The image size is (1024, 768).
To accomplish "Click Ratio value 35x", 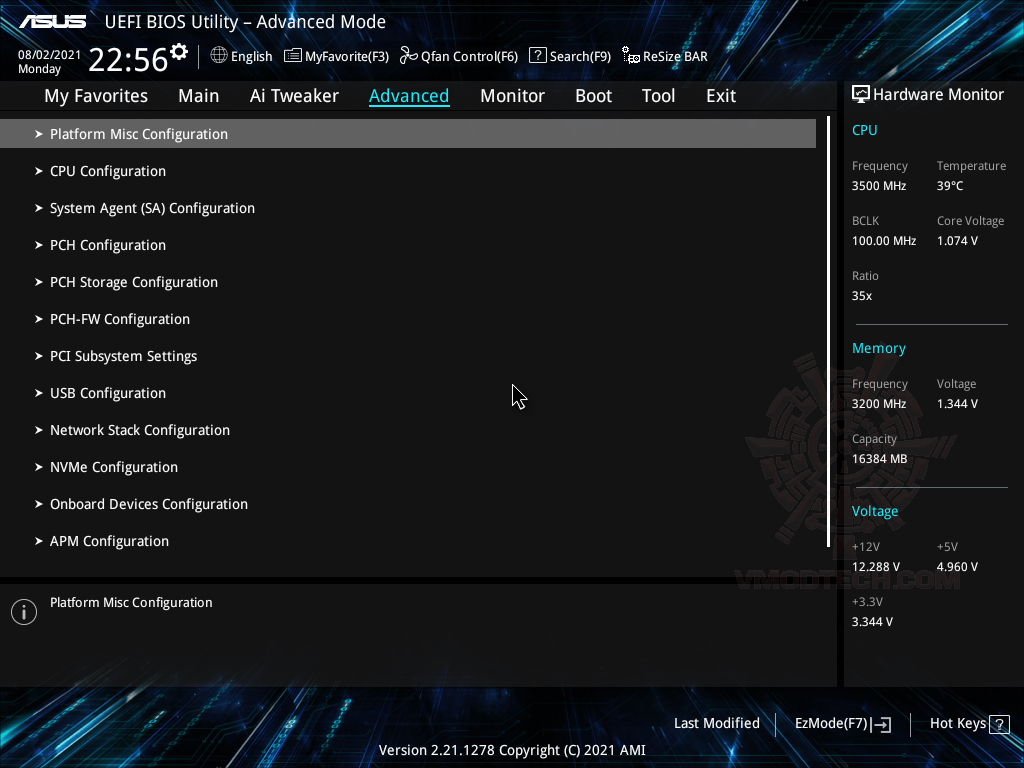I will pyautogui.click(x=861, y=296).
